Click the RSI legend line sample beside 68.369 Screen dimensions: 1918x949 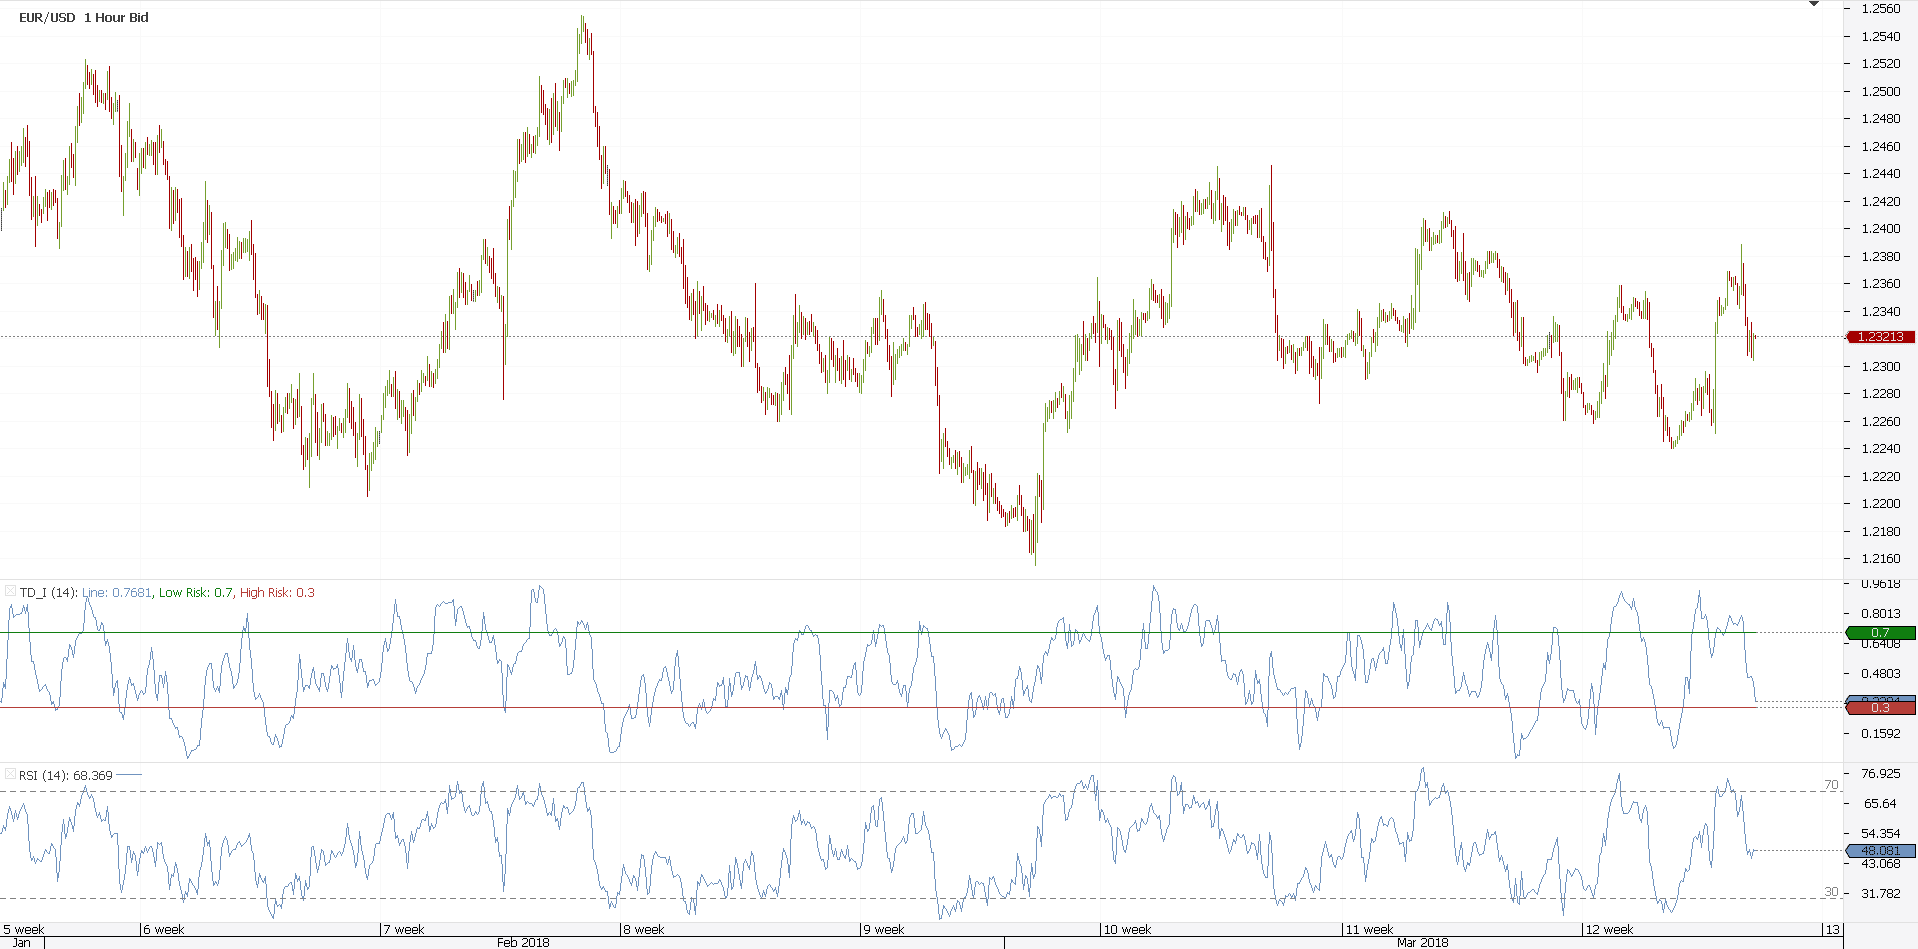(x=129, y=774)
